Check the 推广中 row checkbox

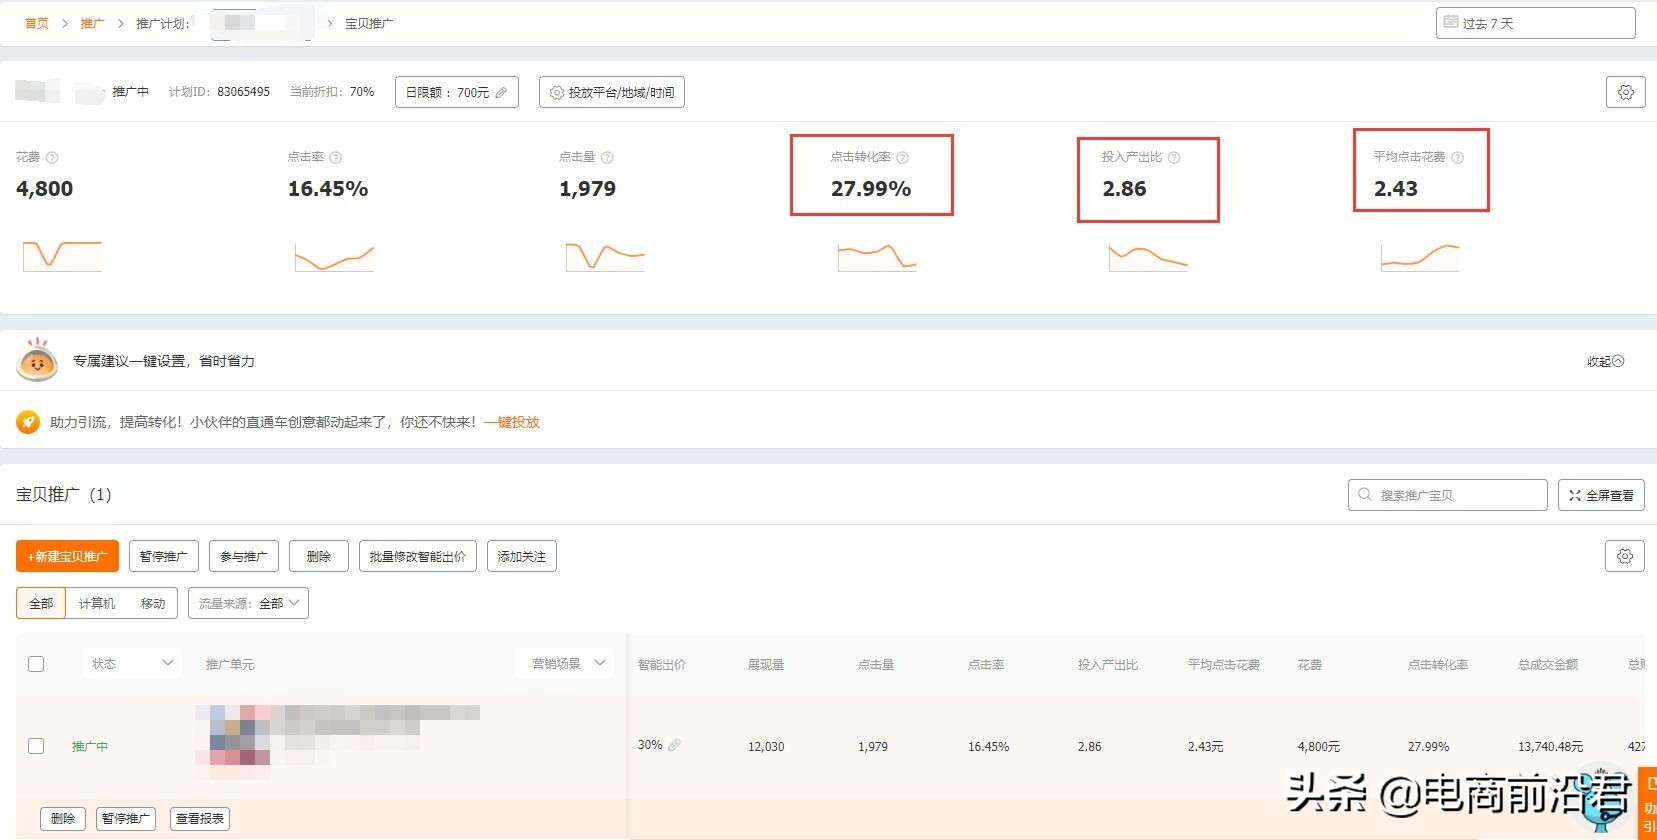tap(36, 746)
